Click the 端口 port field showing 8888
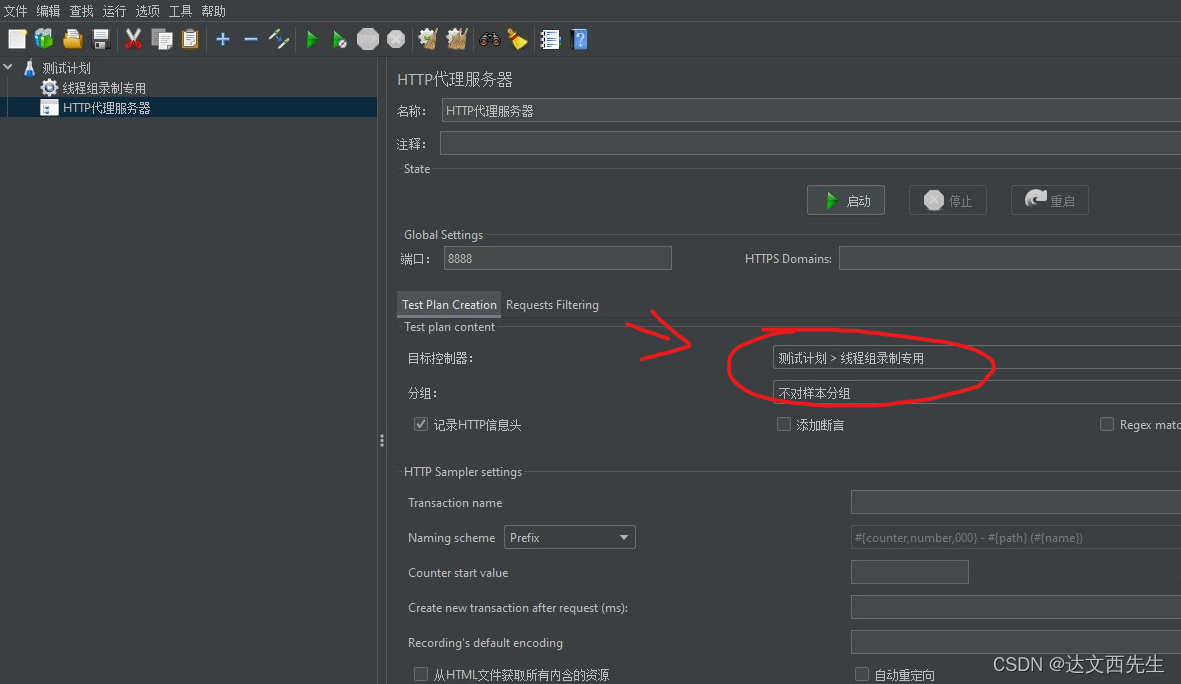The width and height of the screenshot is (1181, 684). coord(557,258)
